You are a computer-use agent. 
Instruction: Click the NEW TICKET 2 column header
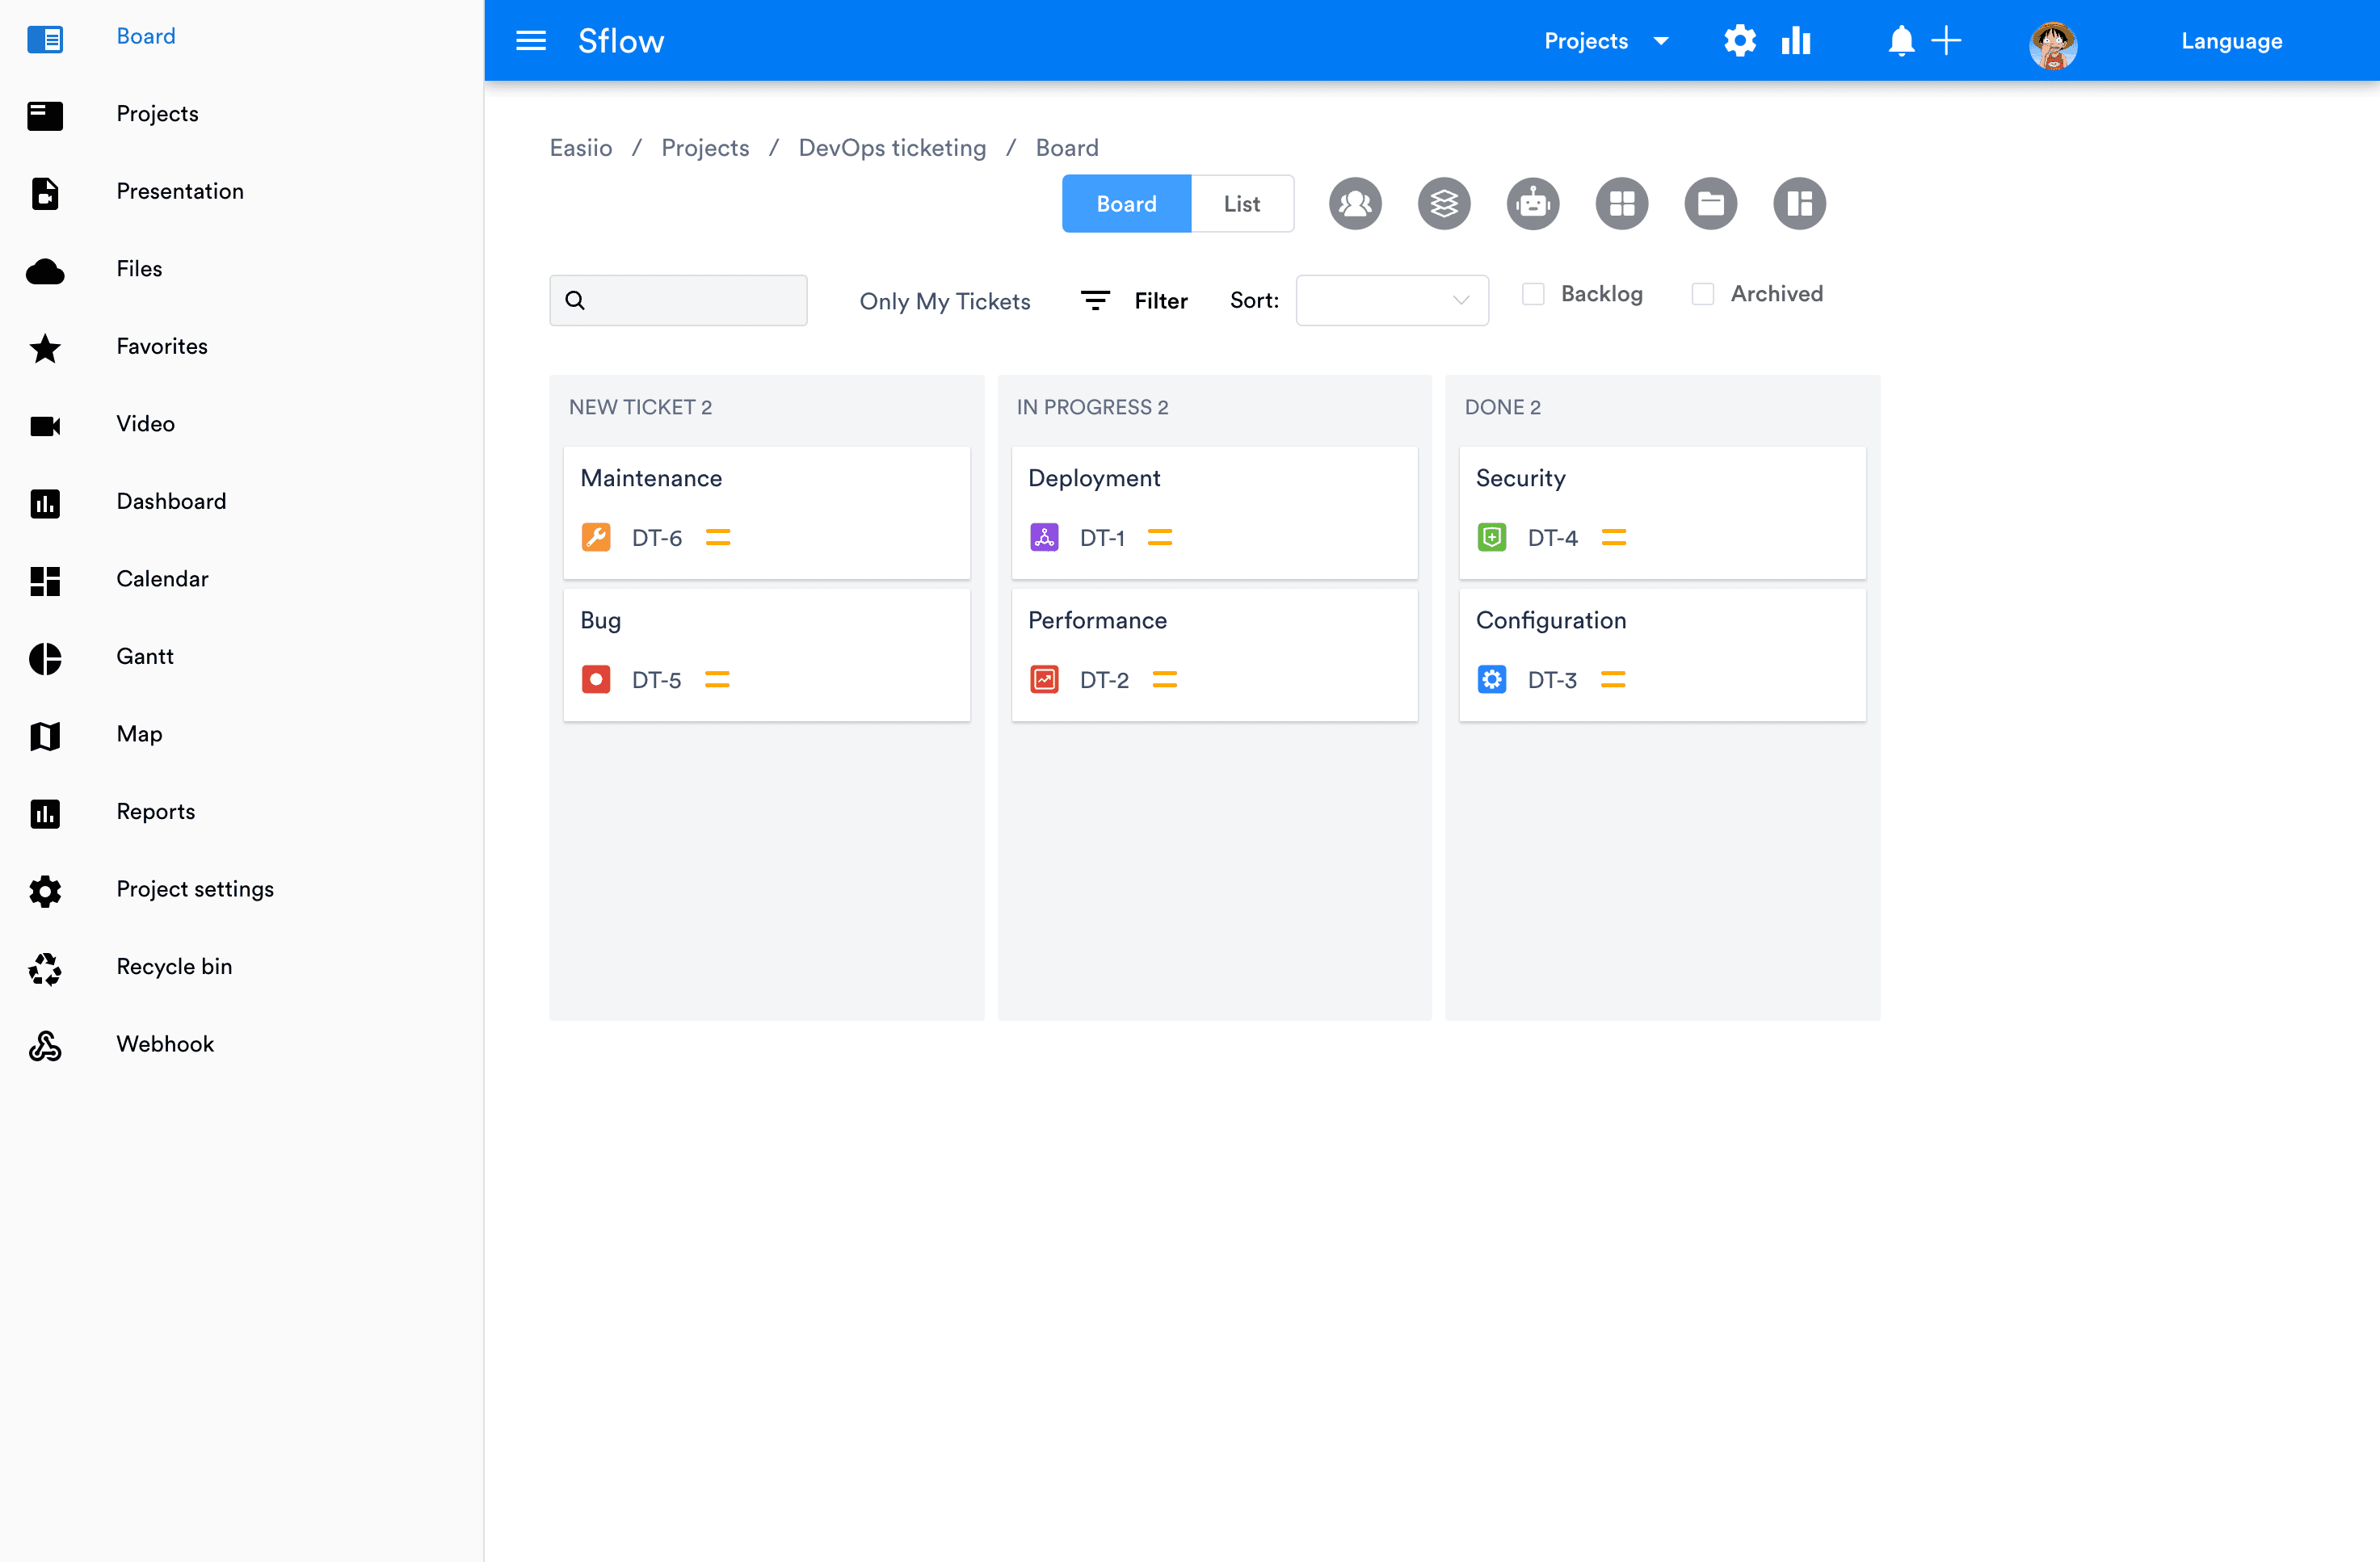(640, 407)
